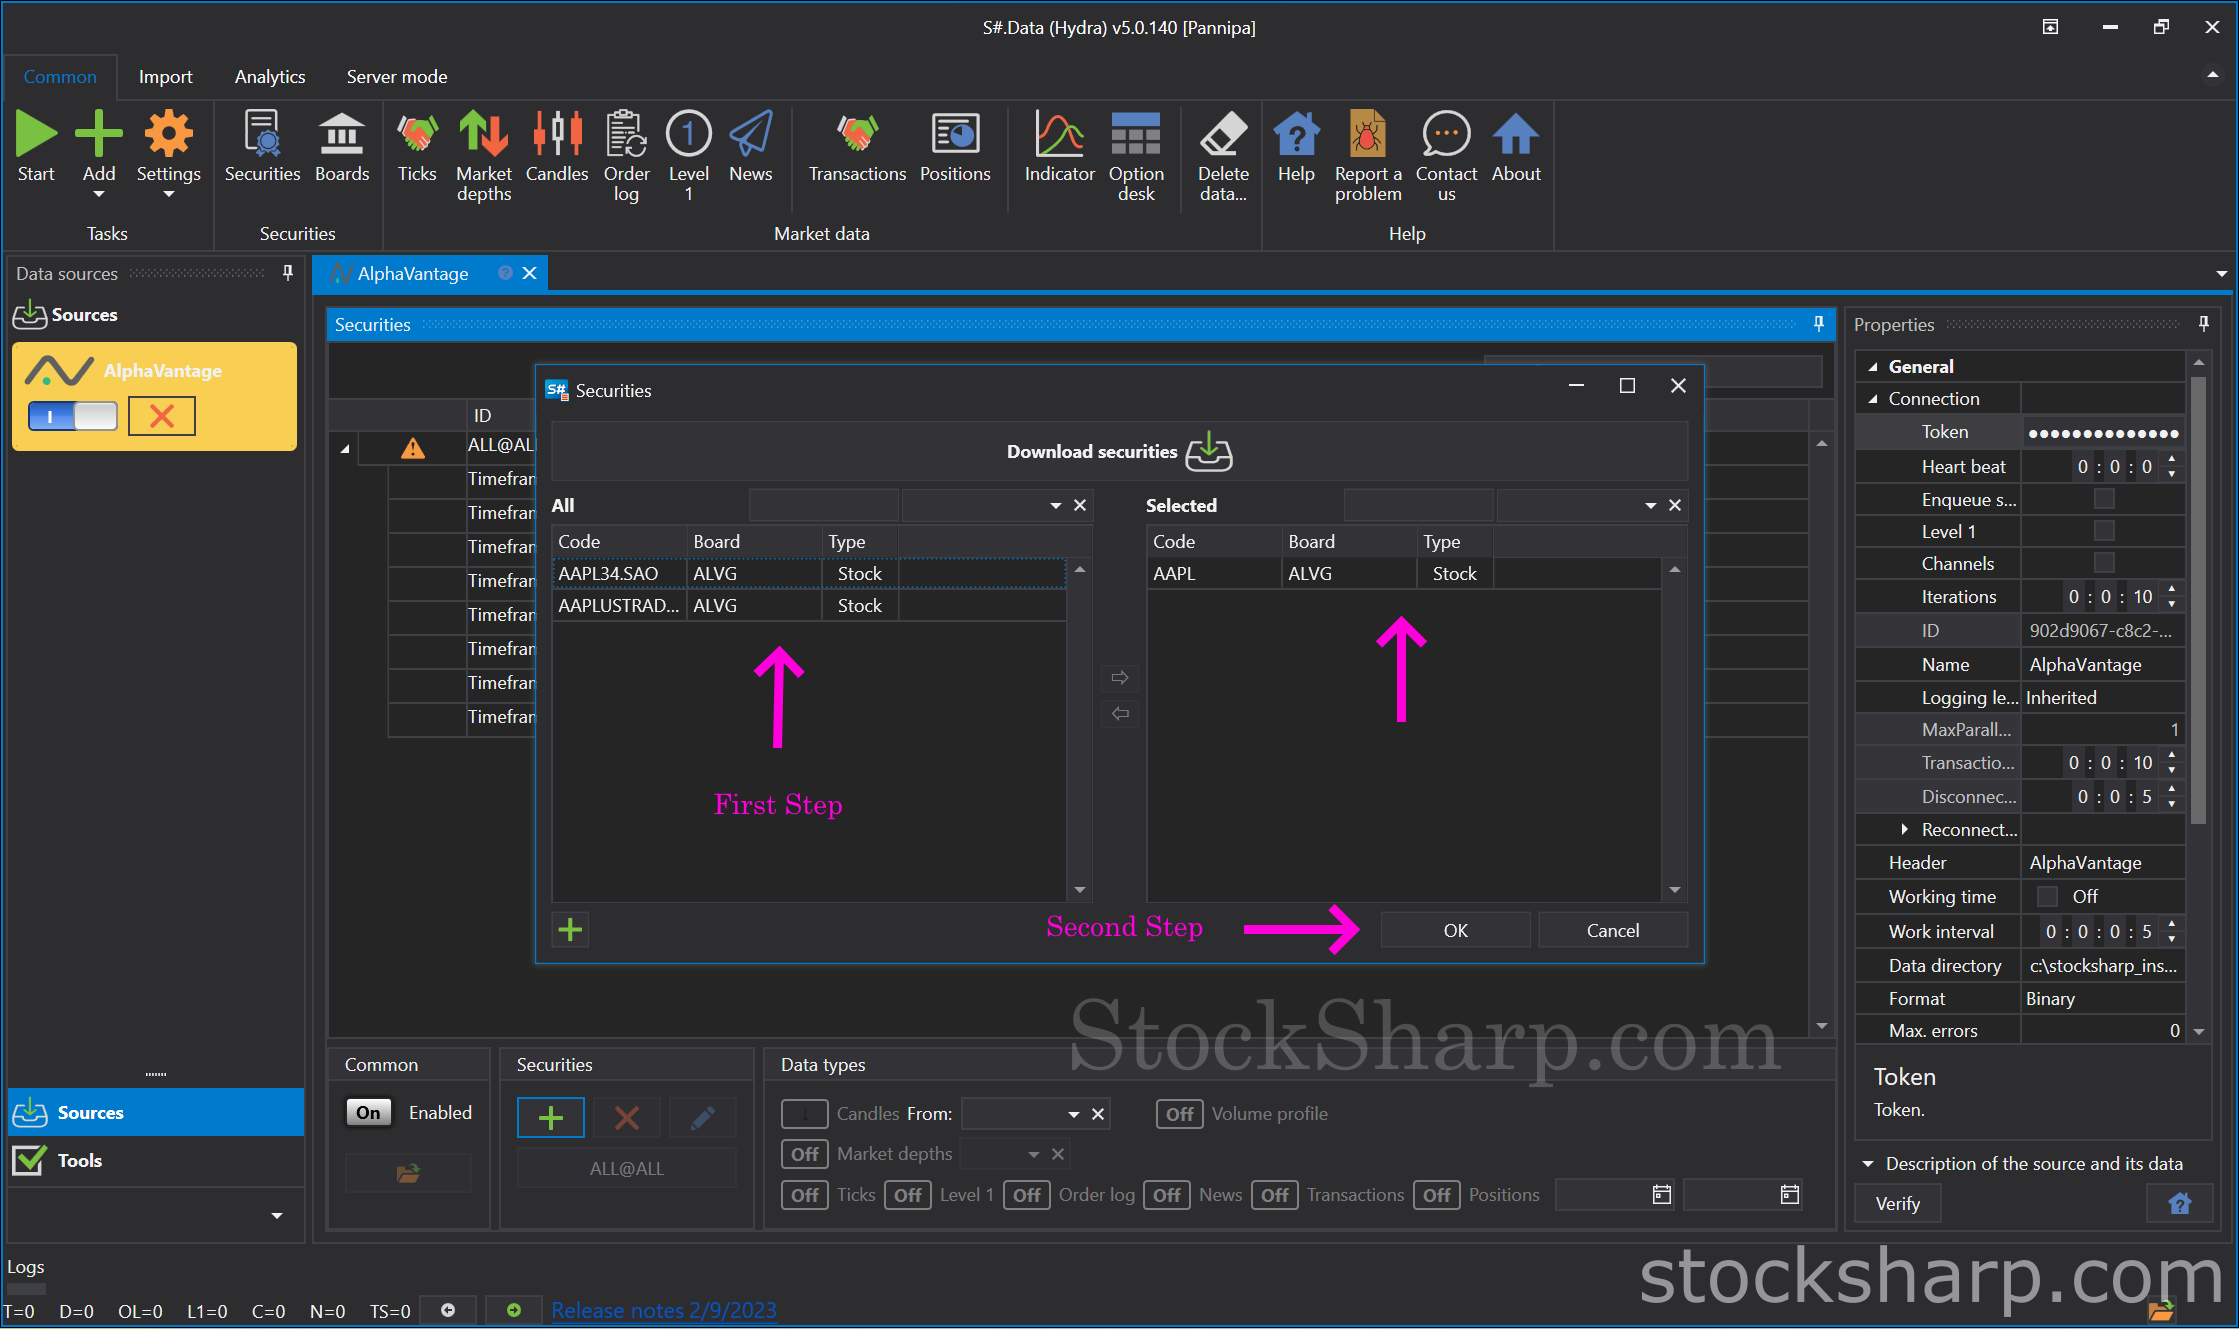Image resolution: width=2239 pixels, height=1329 pixels.
Task: Toggle the Enabled On switch
Action: pyautogui.click(x=368, y=1113)
